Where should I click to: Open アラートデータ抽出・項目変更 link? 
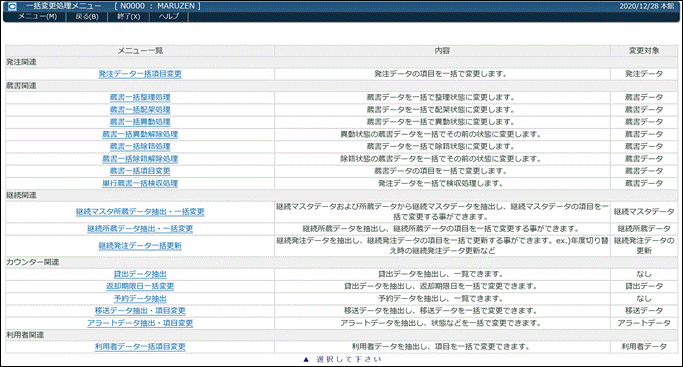point(140,323)
